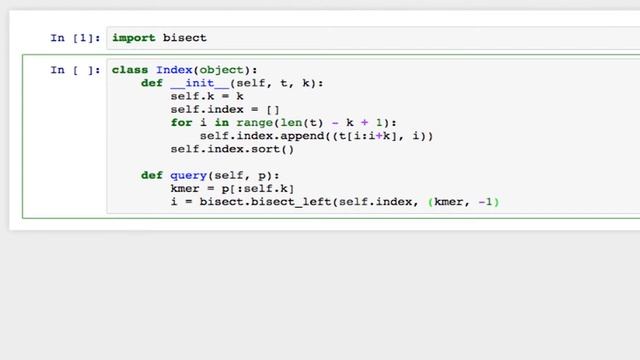640x360 pixels.
Task: Click the 'import bisect' code cell
Action: pos(373,38)
